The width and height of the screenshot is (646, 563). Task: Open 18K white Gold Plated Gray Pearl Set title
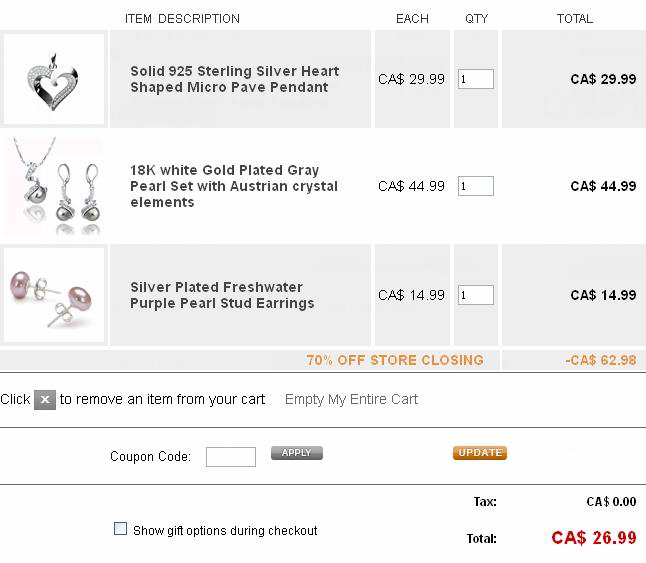tap(234, 186)
